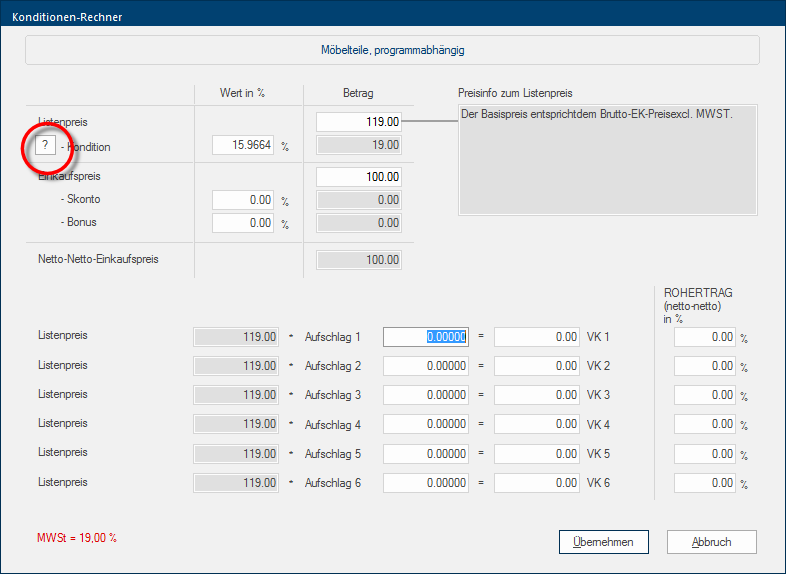The height and width of the screenshot is (574, 786).
Task: Click the Möbelteile, programmabhängig header bar
Action: (x=392, y=50)
